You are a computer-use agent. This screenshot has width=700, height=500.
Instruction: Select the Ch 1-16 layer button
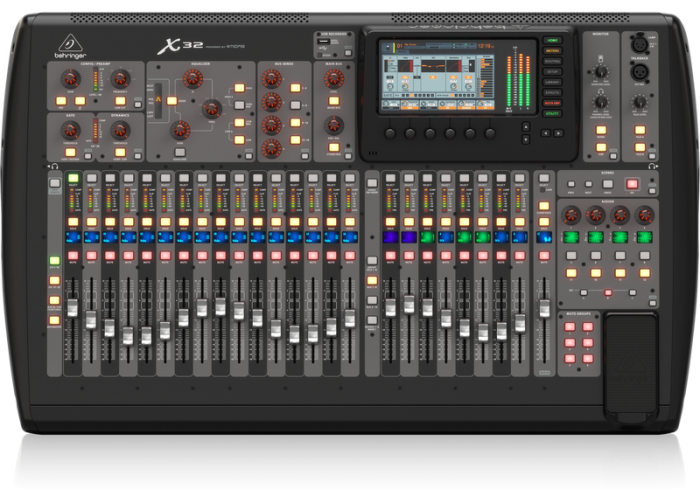coord(54,261)
